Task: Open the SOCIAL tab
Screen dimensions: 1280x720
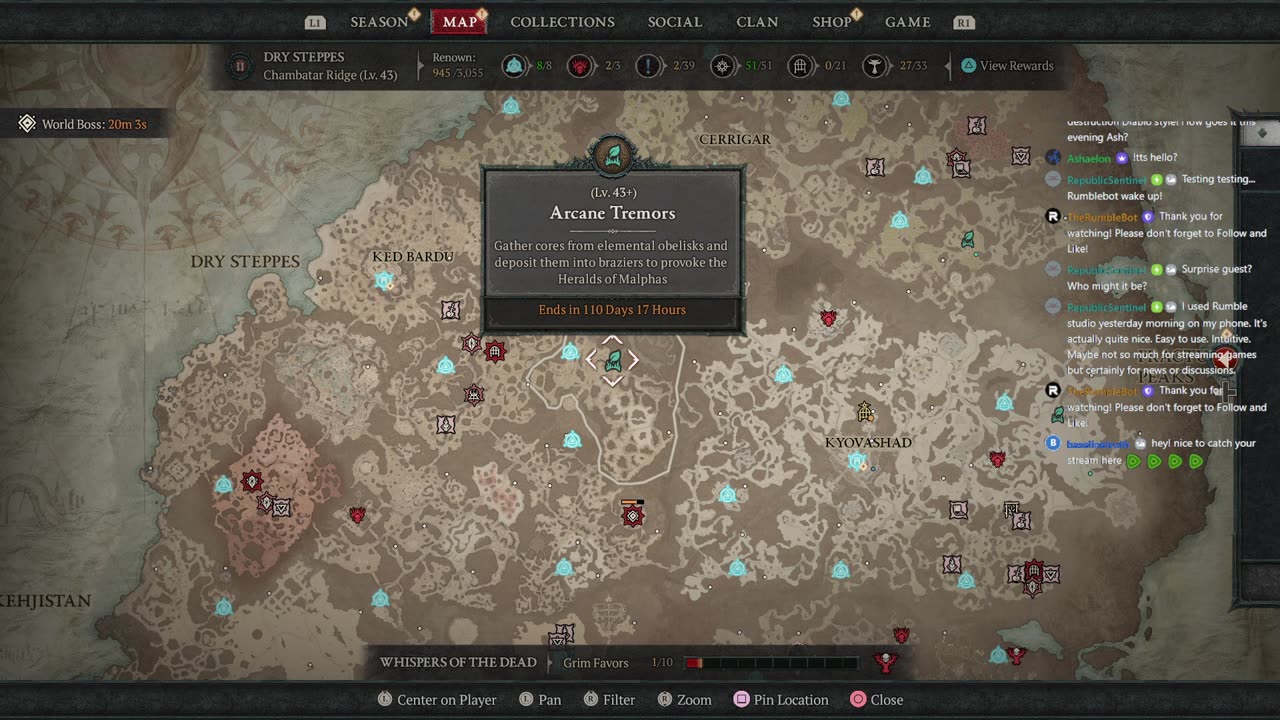Action: [x=675, y=22]
